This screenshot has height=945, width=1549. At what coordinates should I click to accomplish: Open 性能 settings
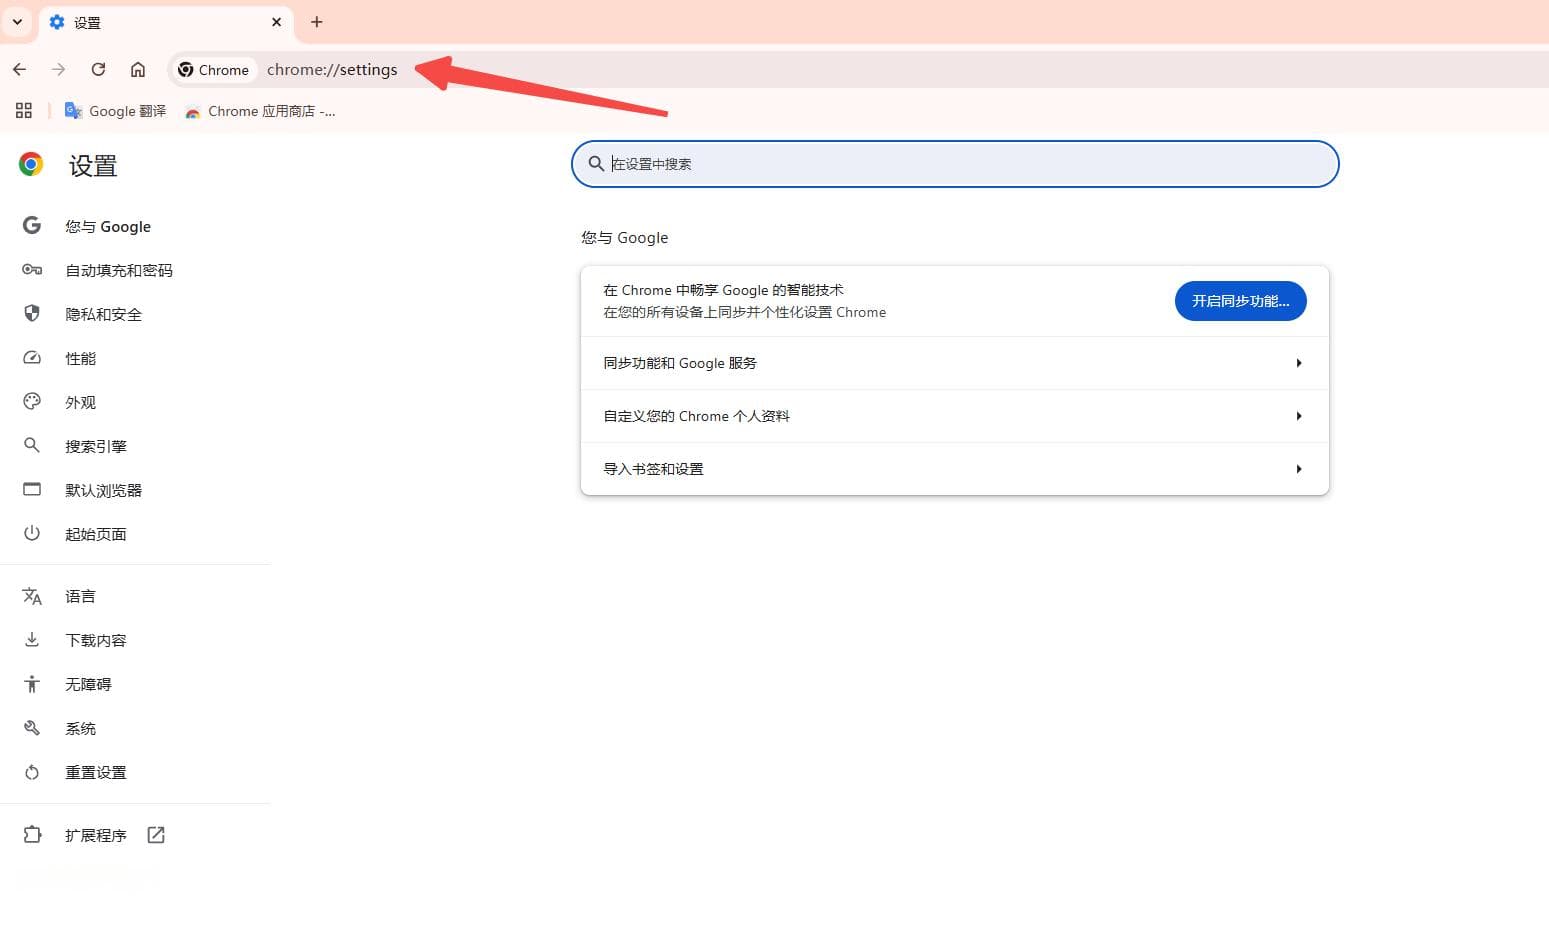pyautogui.click(x=81, y=359)
